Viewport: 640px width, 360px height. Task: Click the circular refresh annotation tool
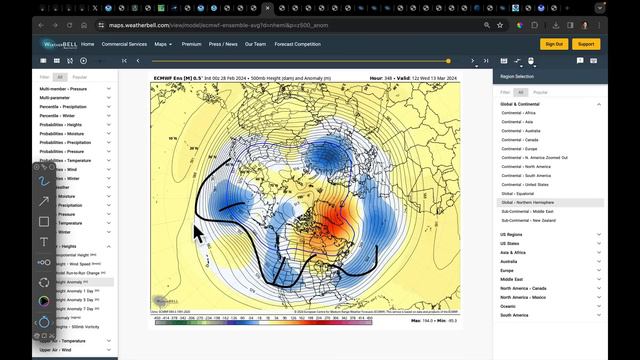[44, 282]
